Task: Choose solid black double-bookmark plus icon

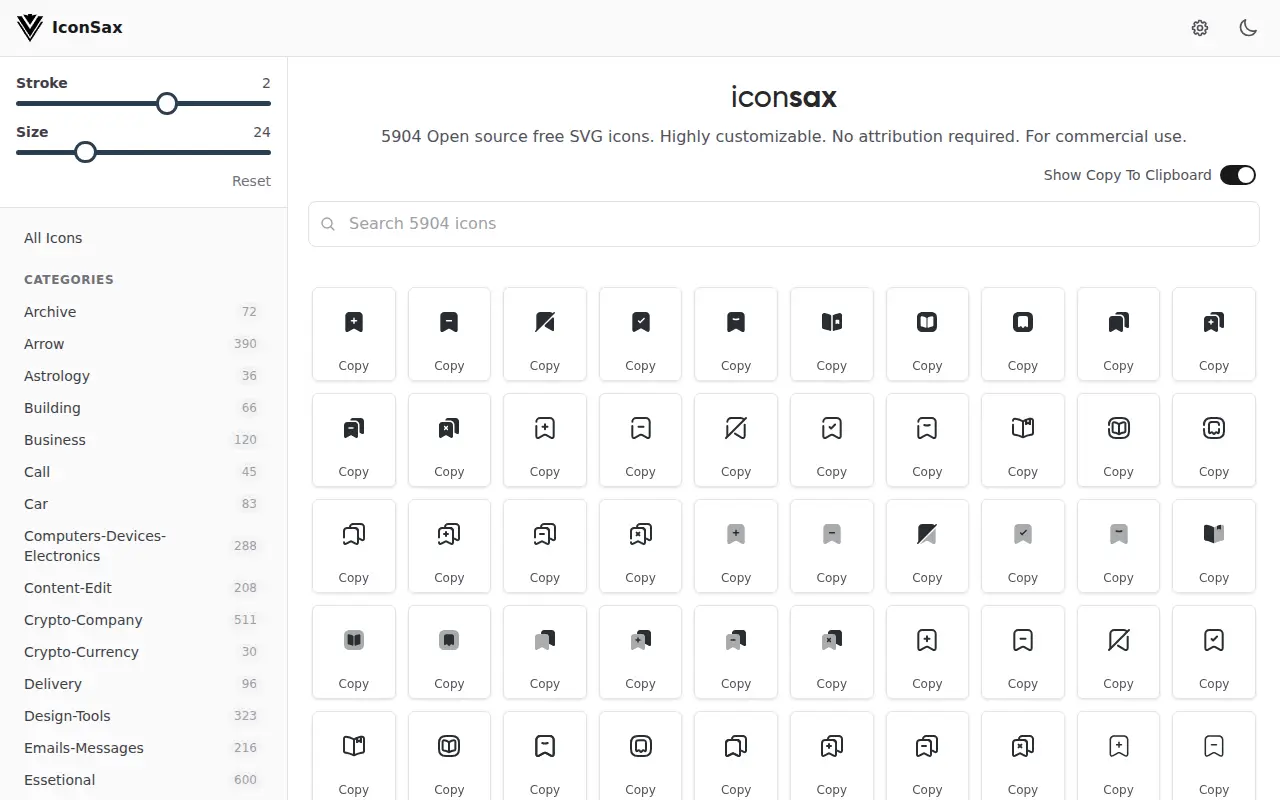Action: [x=1214, y=322]
